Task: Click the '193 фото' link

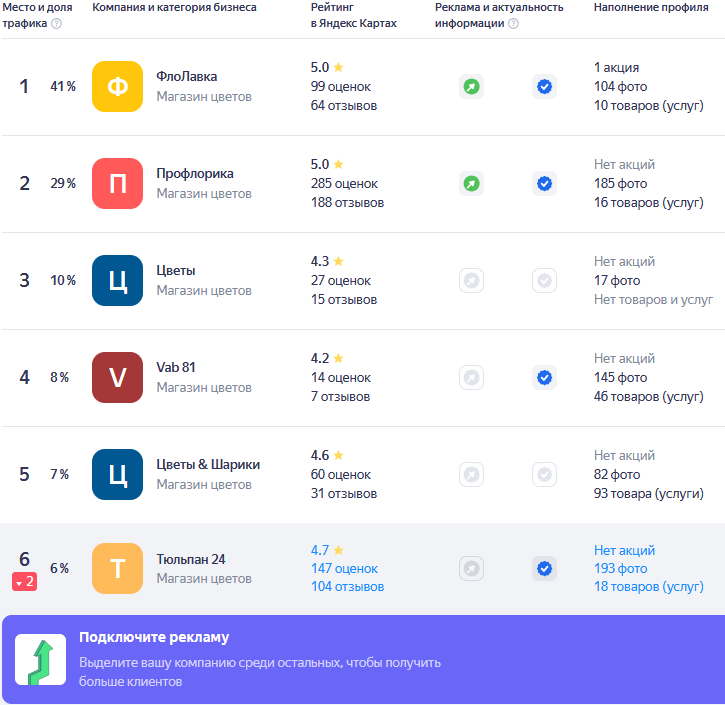Action: click(620, 569)
